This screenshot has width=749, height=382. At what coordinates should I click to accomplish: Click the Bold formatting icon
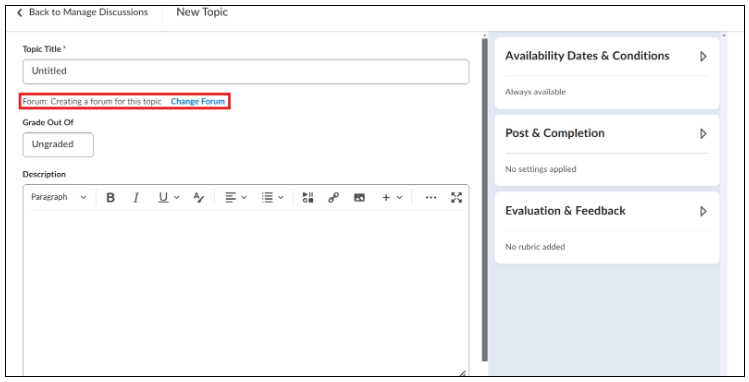110,197
